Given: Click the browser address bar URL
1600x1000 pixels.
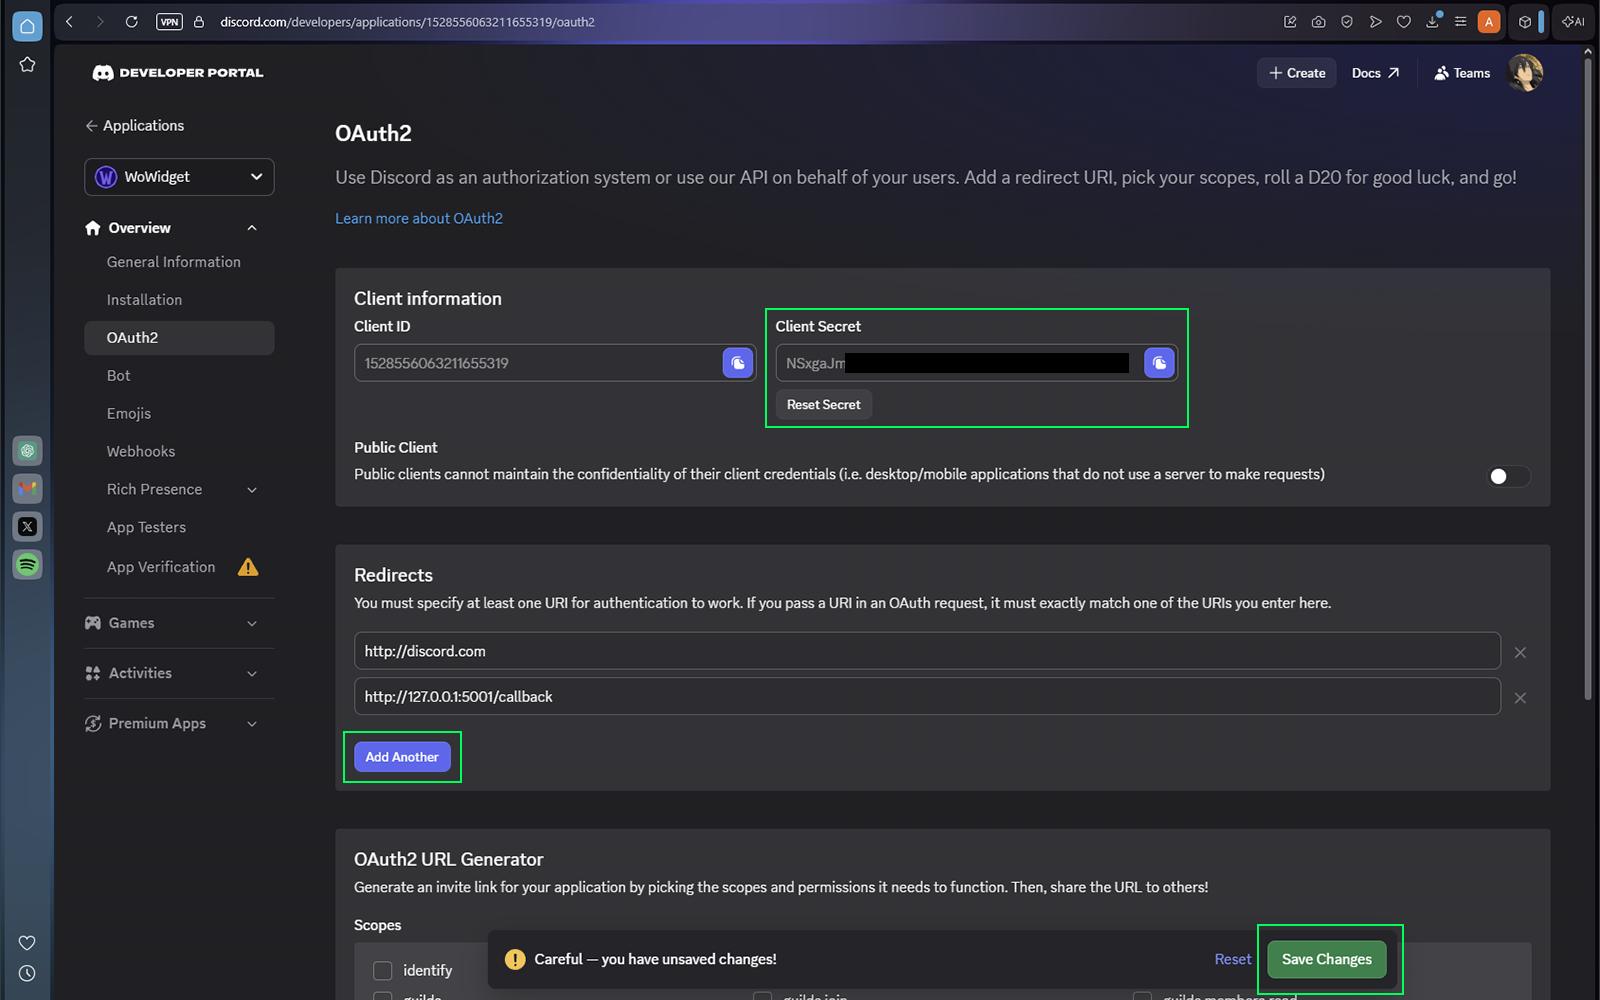Looking at the screenshot, I should 407,21.
